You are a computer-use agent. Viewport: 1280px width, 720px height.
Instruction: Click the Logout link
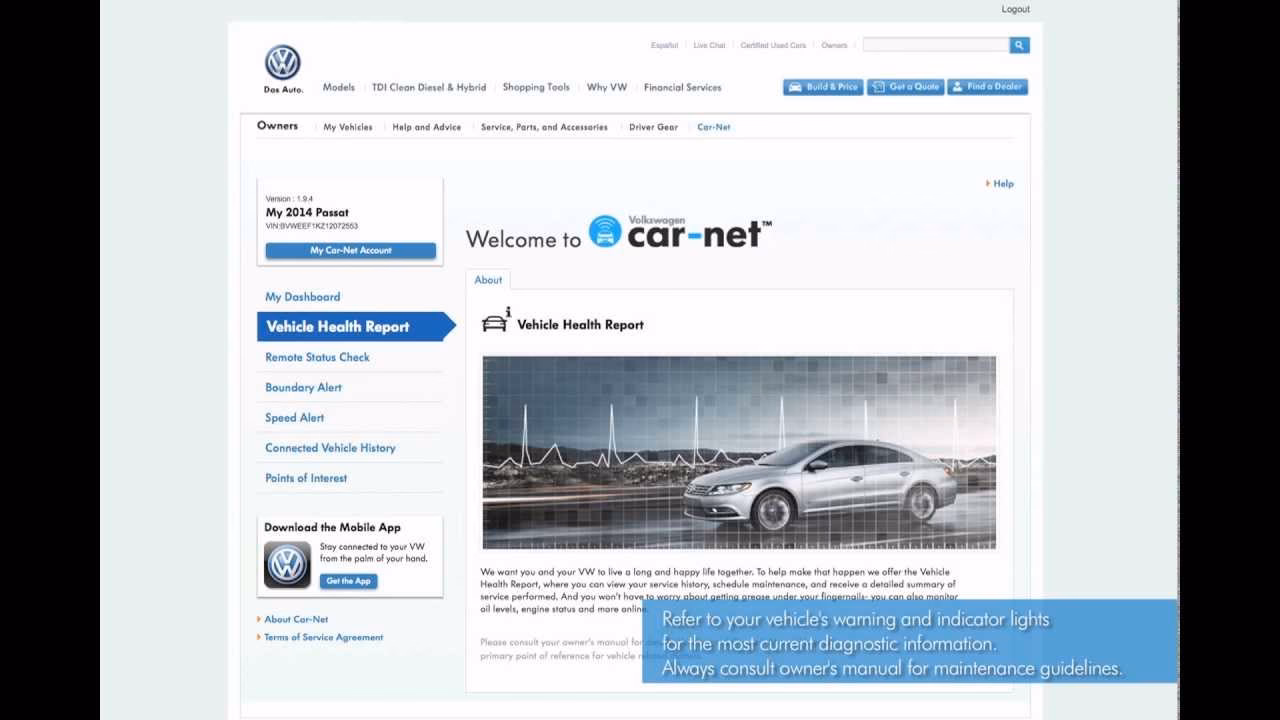1015,9
